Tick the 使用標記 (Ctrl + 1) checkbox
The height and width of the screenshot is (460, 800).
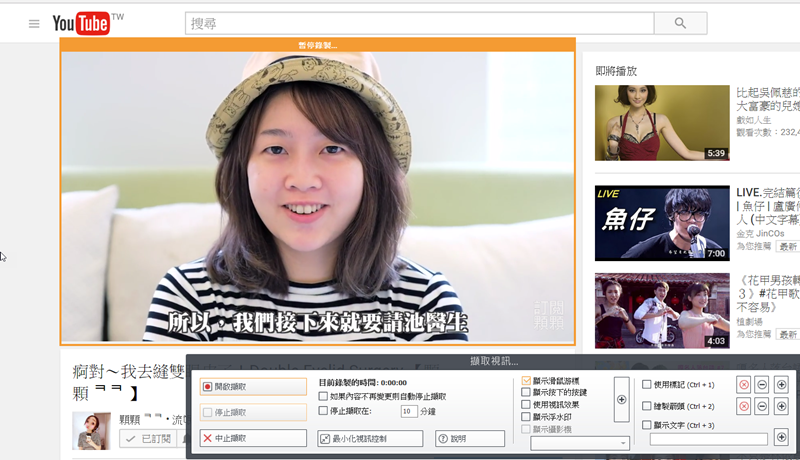point(646,385)
